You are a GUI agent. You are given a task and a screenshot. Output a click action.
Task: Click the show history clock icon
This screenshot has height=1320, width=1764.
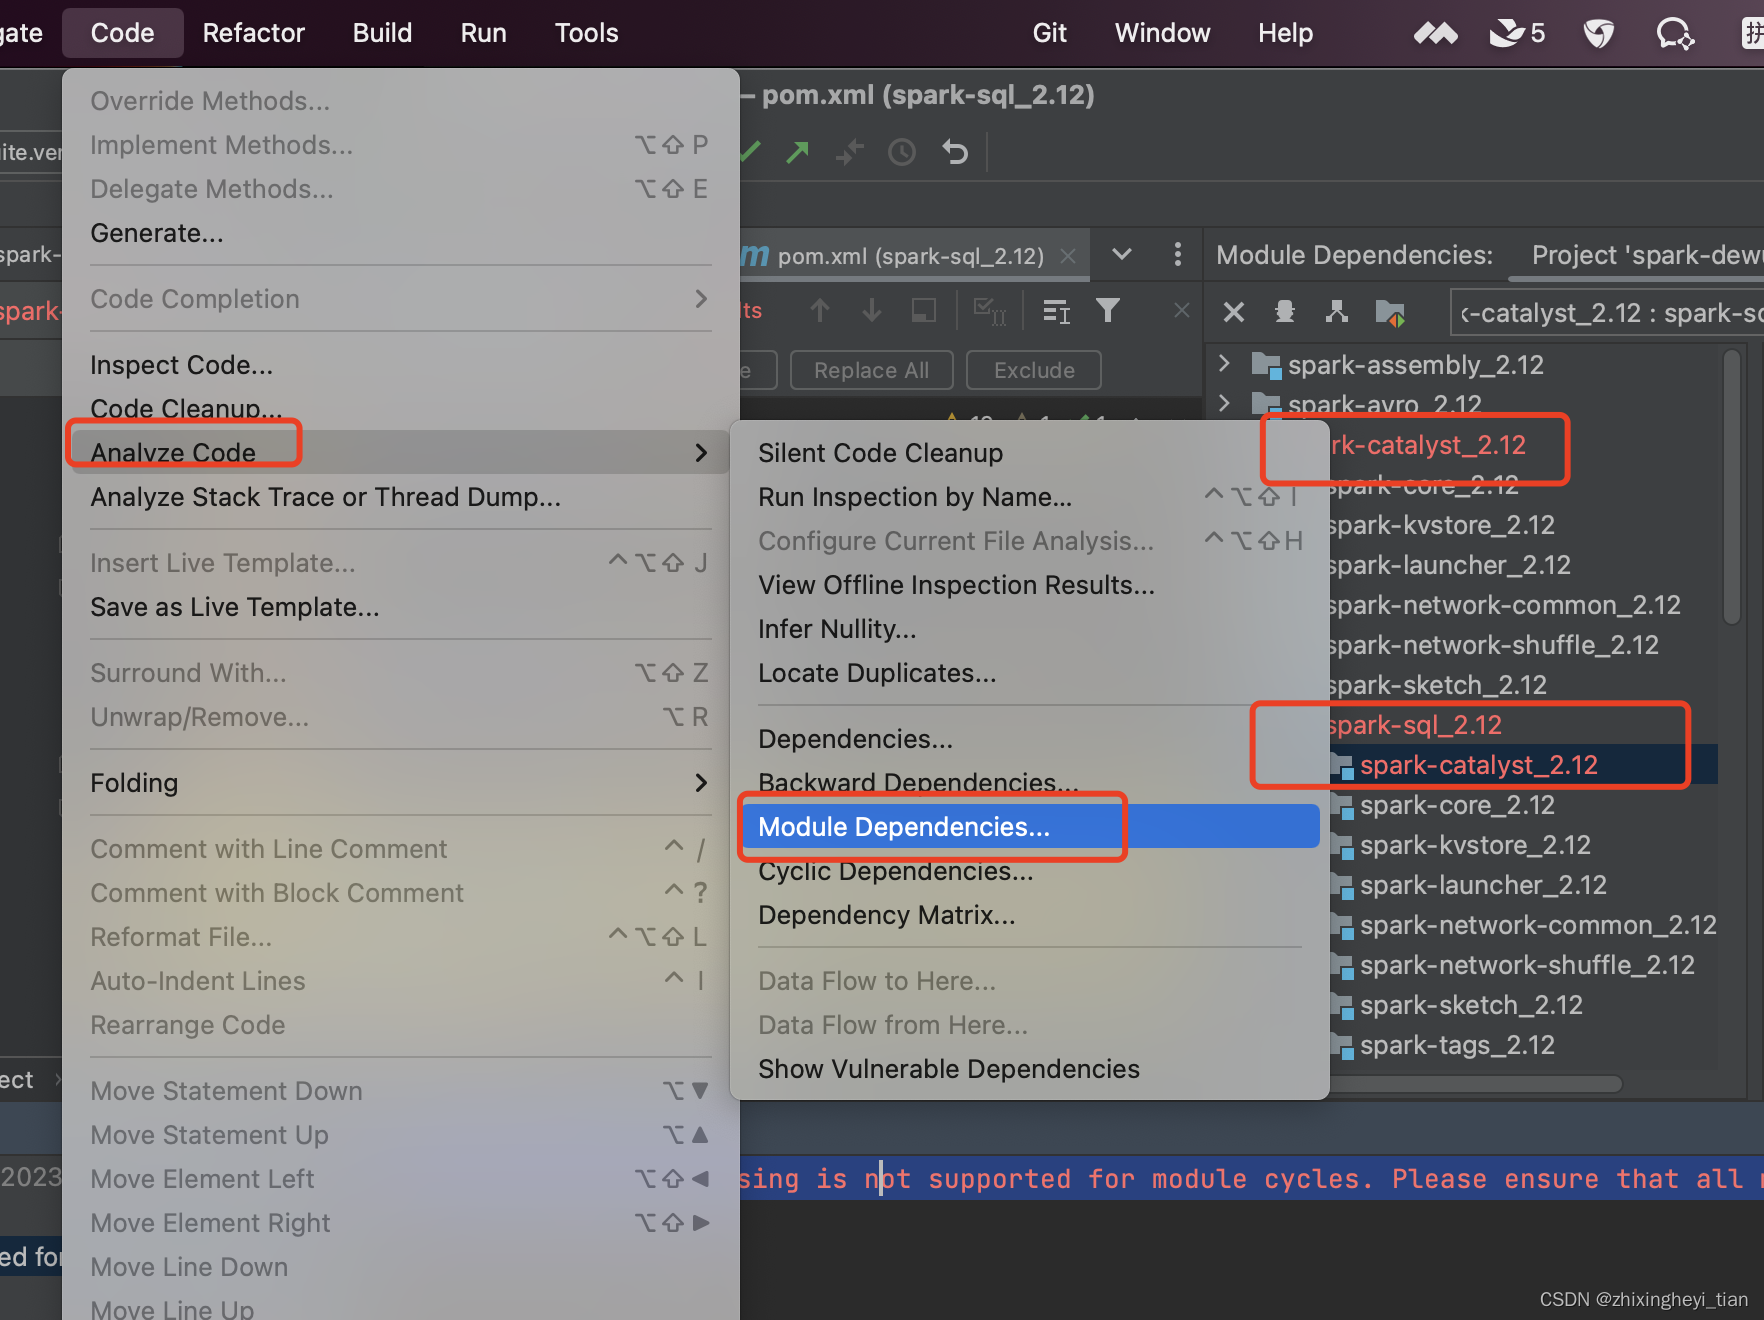(x=902, y=152)
